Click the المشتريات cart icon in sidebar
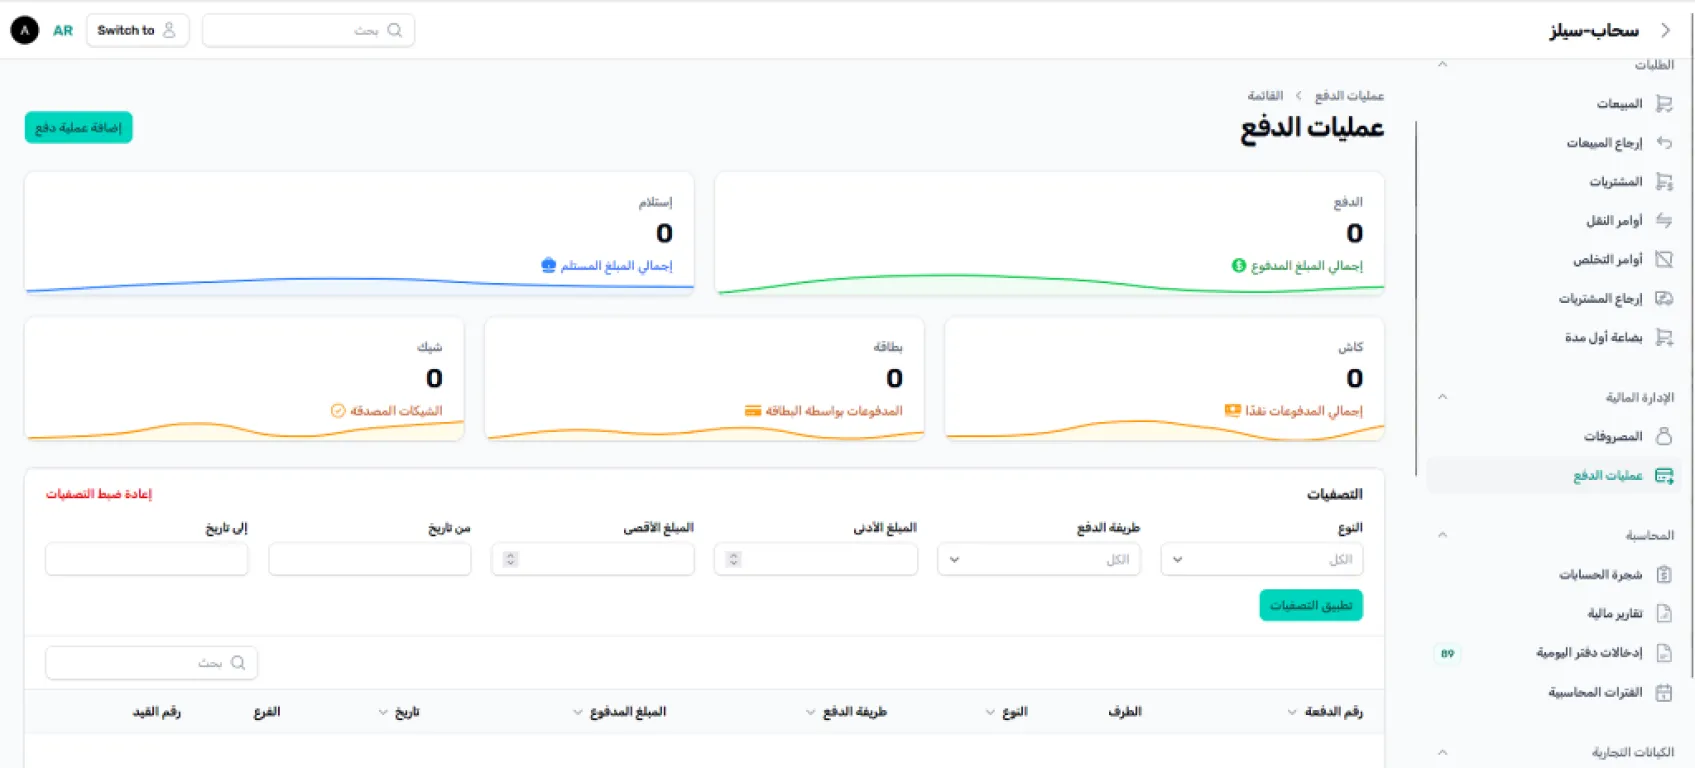This screenshot has width=1695, height=768. pyautogui.click(x=1665, y=181)
